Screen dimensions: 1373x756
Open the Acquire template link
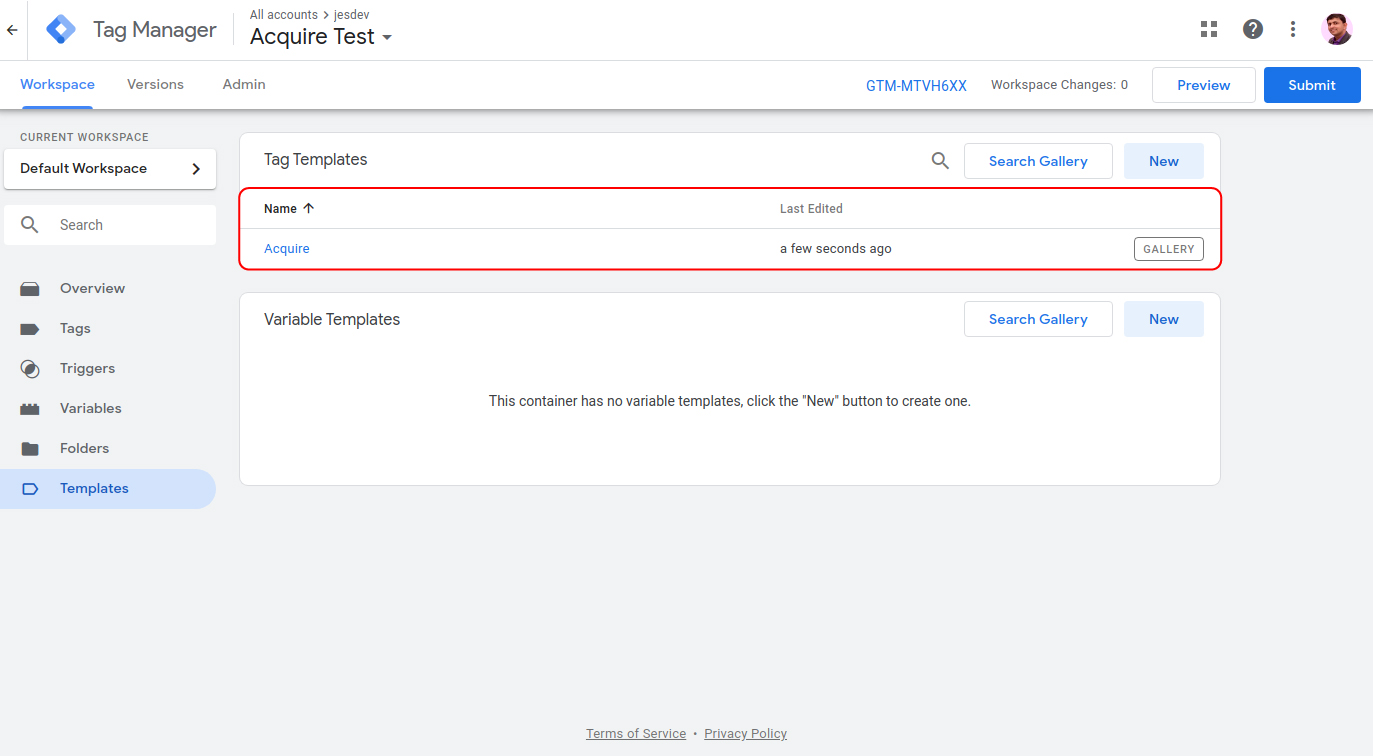point(287,249)
